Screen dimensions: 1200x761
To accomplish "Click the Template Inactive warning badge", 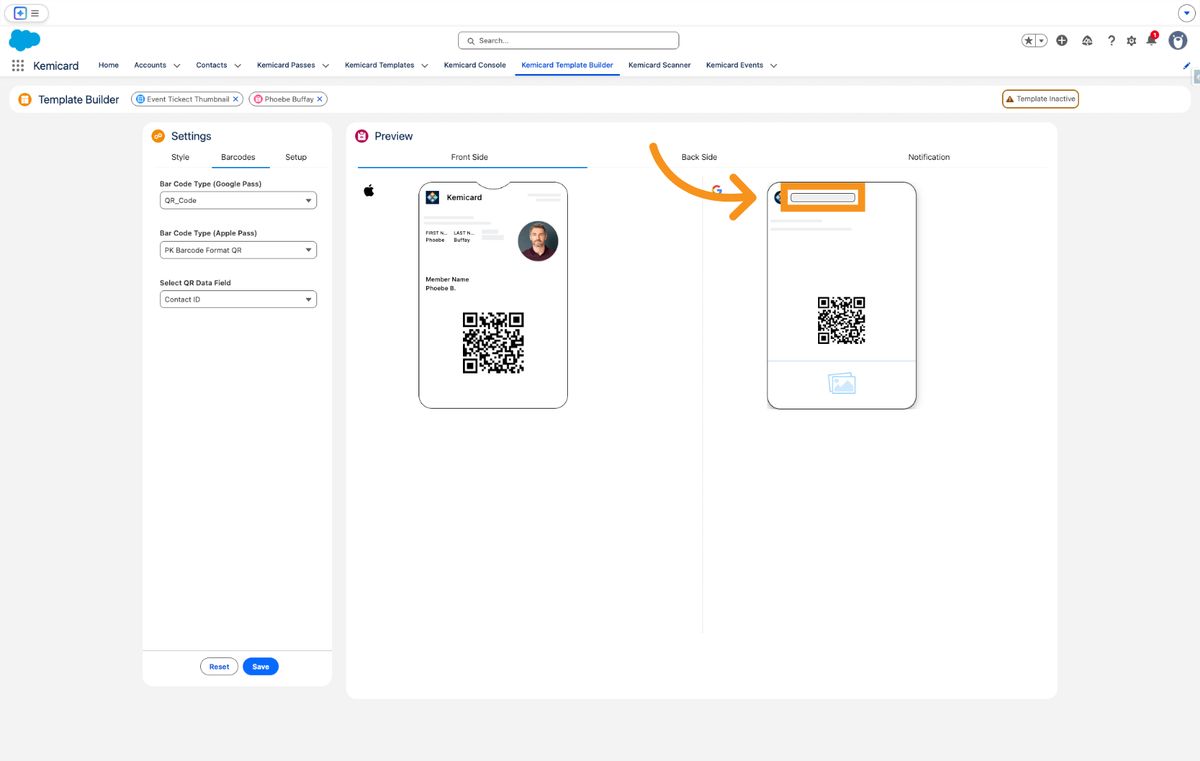I will (1040, 99).
